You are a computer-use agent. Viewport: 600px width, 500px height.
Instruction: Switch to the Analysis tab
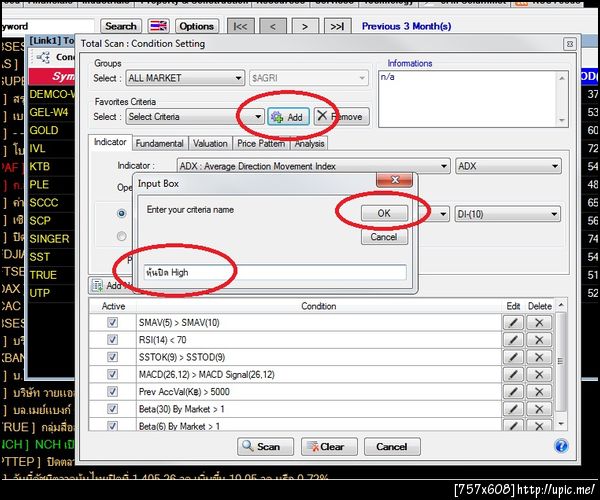pyautogui.click(x=309, y=143)
